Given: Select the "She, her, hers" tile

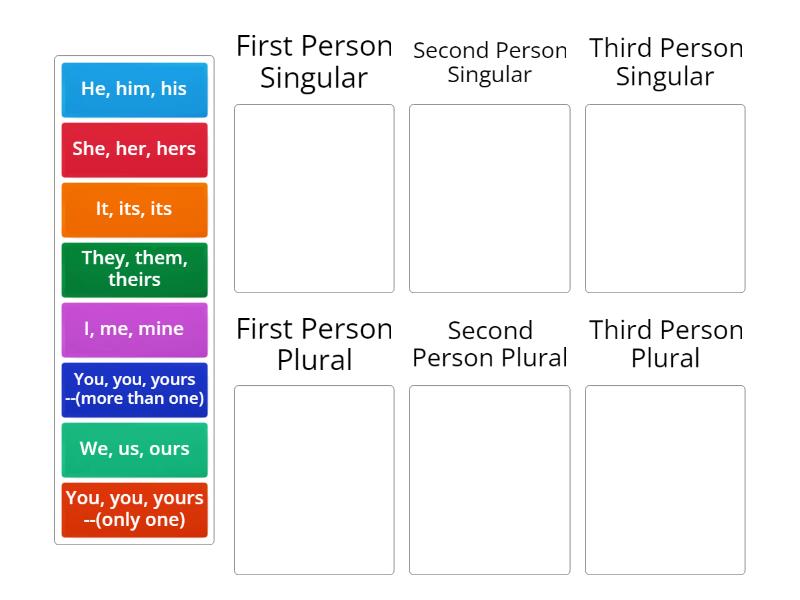Looking at the screenshot, I should coord(134,149).
